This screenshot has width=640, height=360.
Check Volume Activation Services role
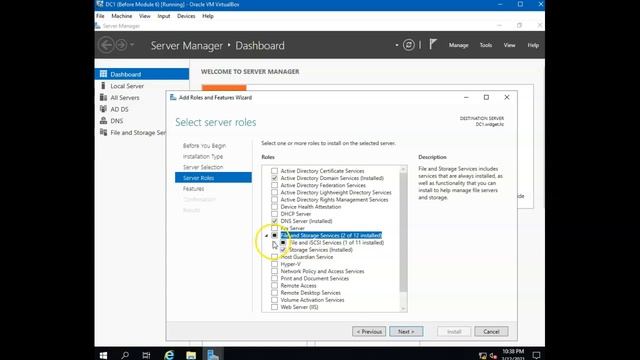click(x=274, y=300)
